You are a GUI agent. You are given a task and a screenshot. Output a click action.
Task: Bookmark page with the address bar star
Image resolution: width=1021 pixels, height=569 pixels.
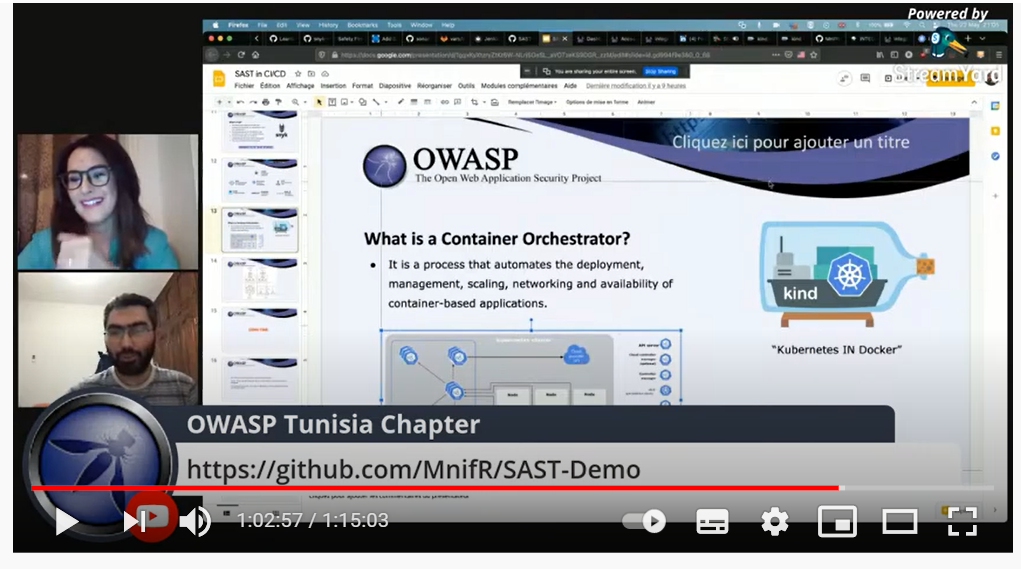(x=813, y=55)
